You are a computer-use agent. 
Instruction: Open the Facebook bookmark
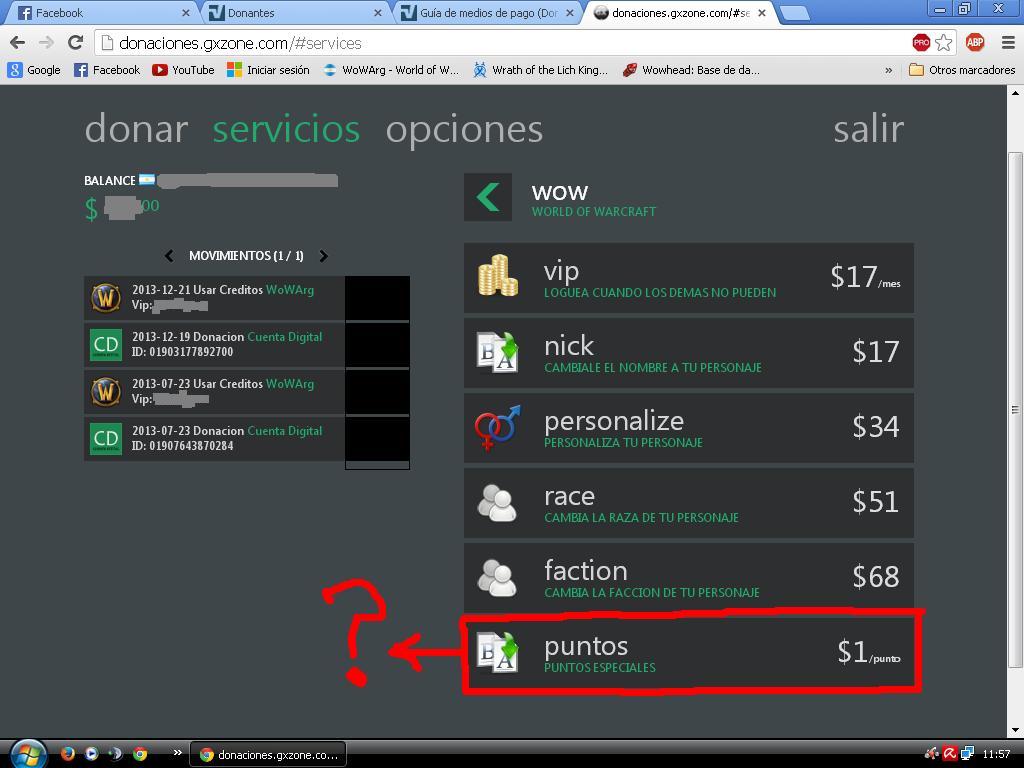coord(107,70)
